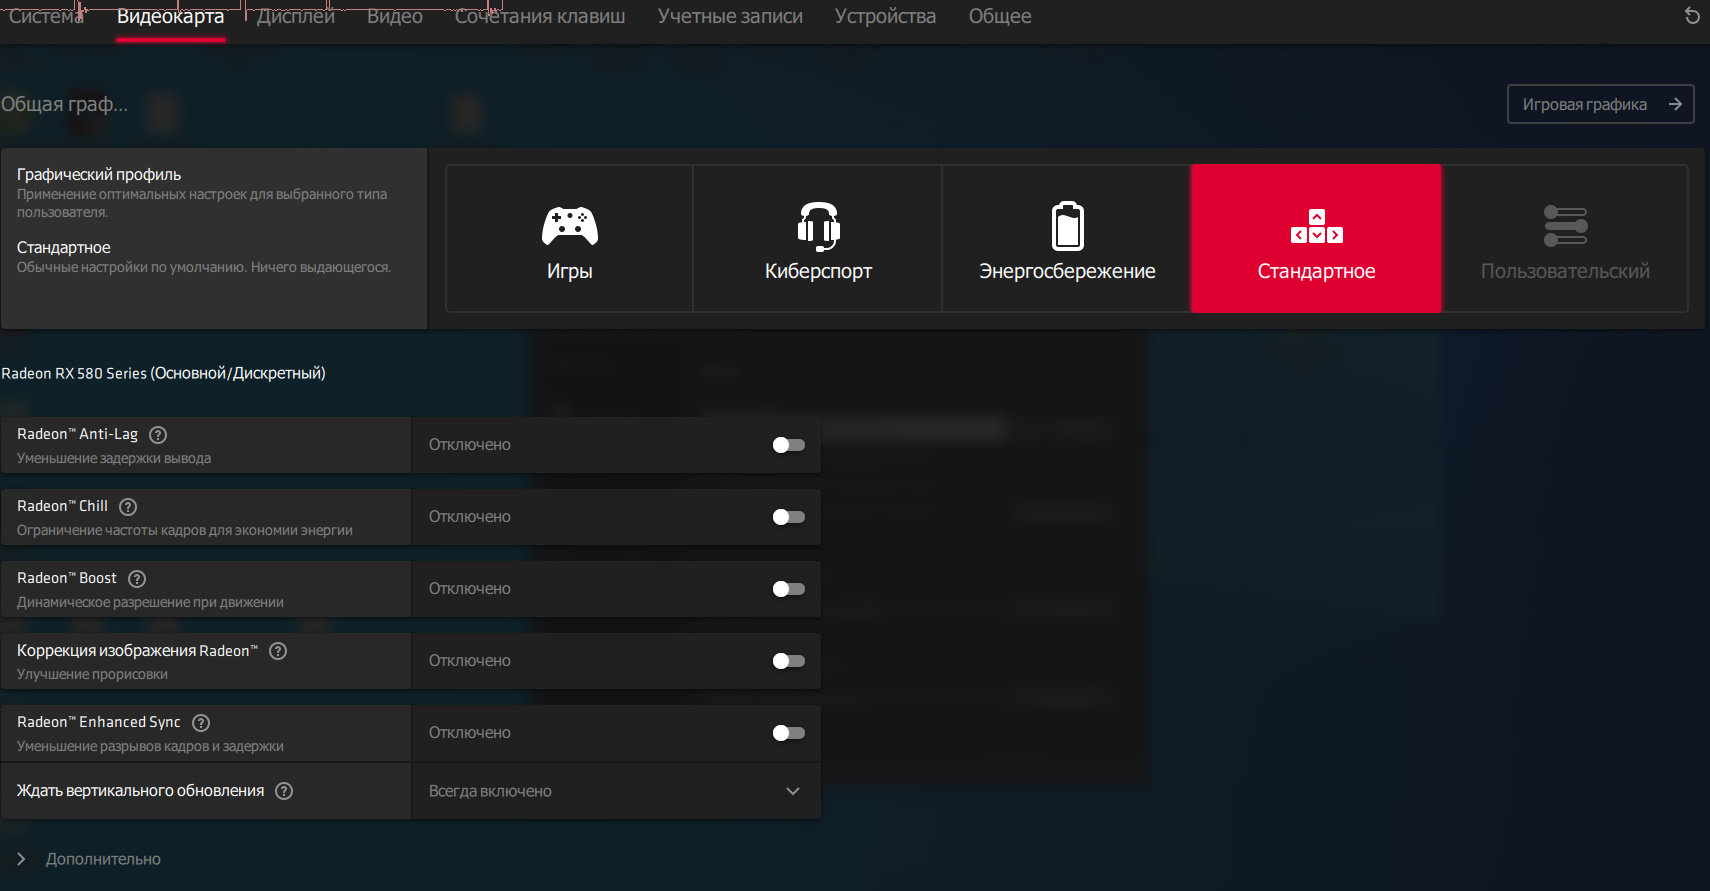1710x891 pixels.
Task: Click the Общая граф... section title
Action: (64, 104)
